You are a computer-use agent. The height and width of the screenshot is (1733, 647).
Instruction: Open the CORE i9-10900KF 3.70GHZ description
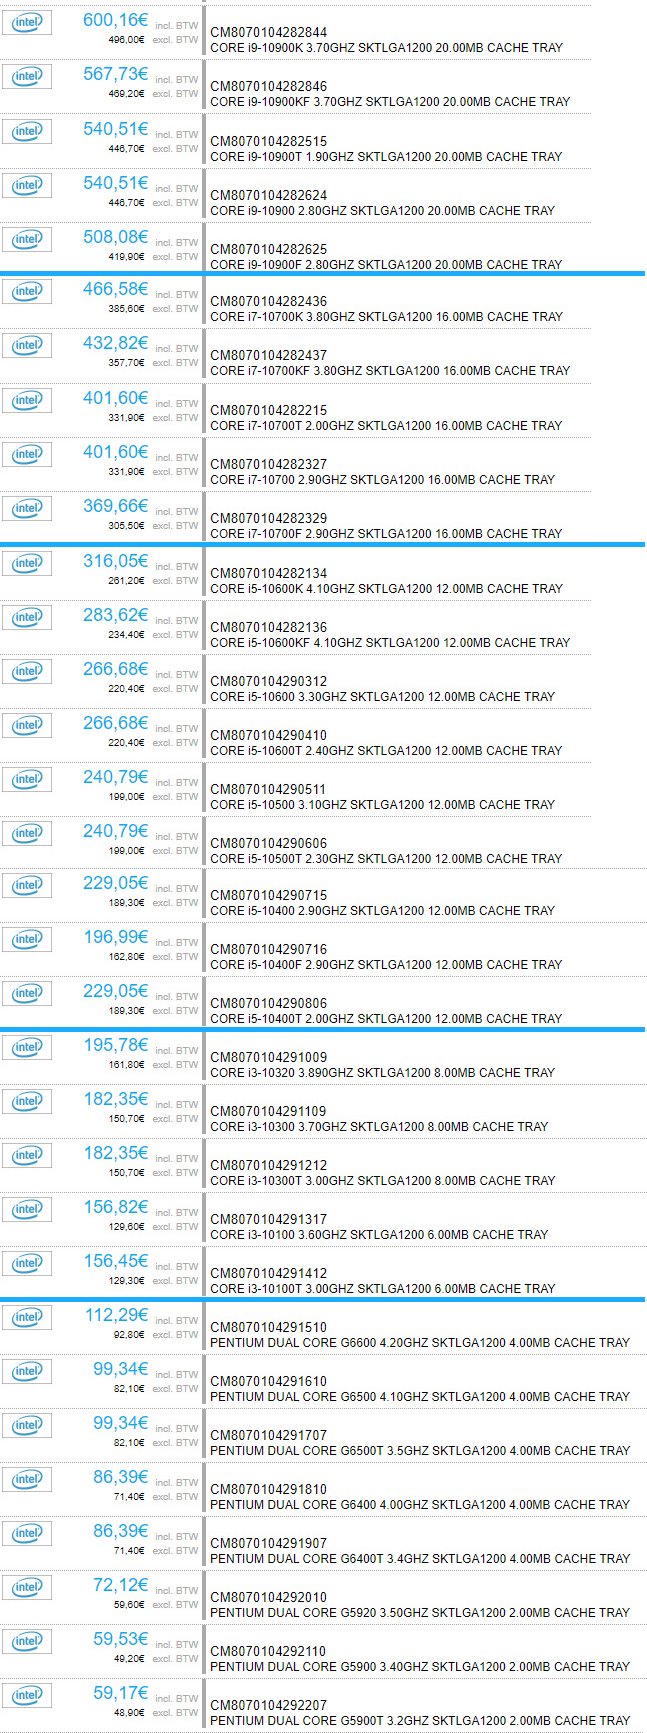(390, 102)
